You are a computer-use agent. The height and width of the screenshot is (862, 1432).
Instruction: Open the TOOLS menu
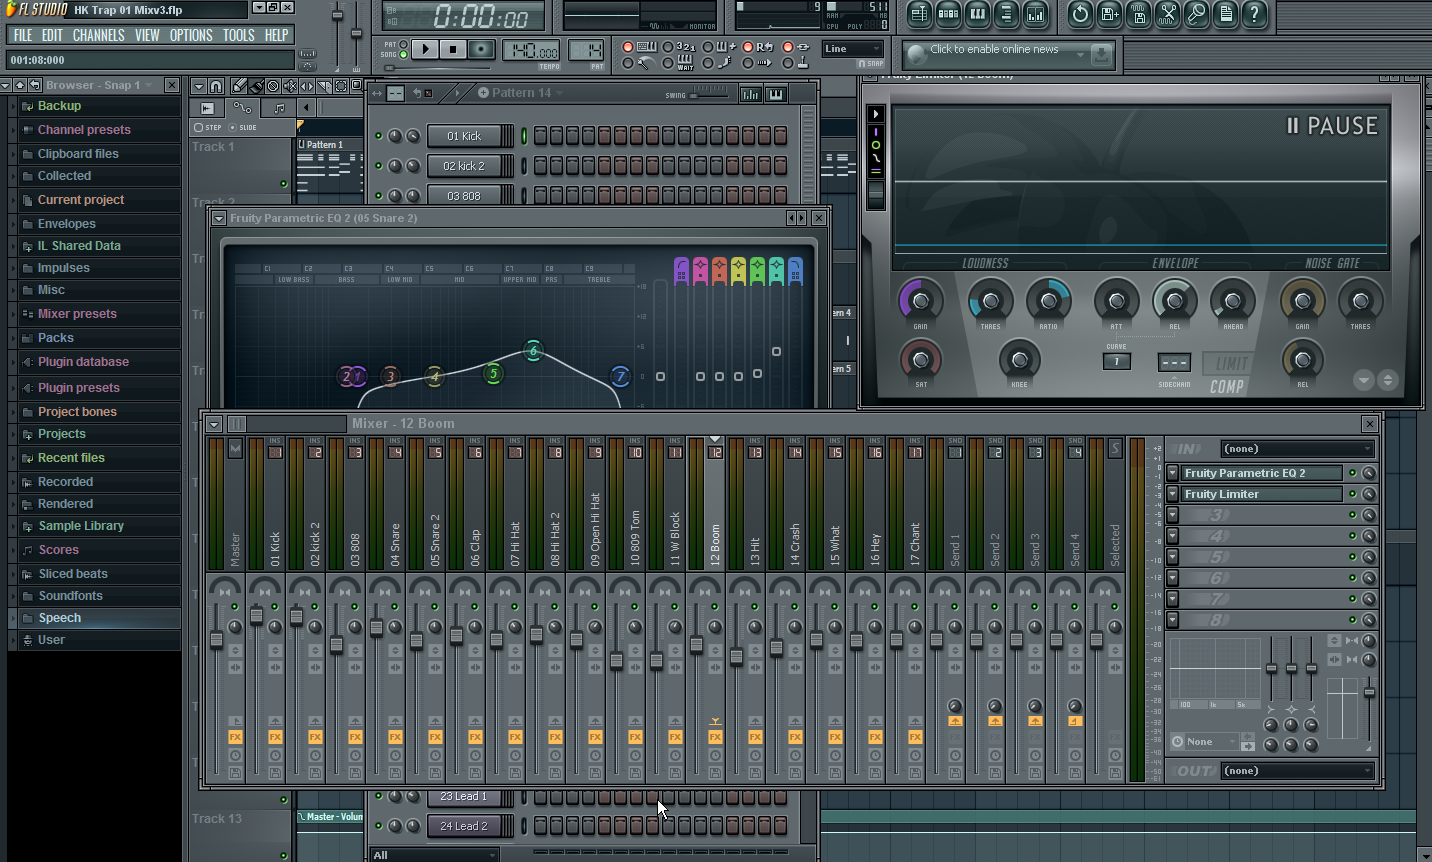point(238,35)
